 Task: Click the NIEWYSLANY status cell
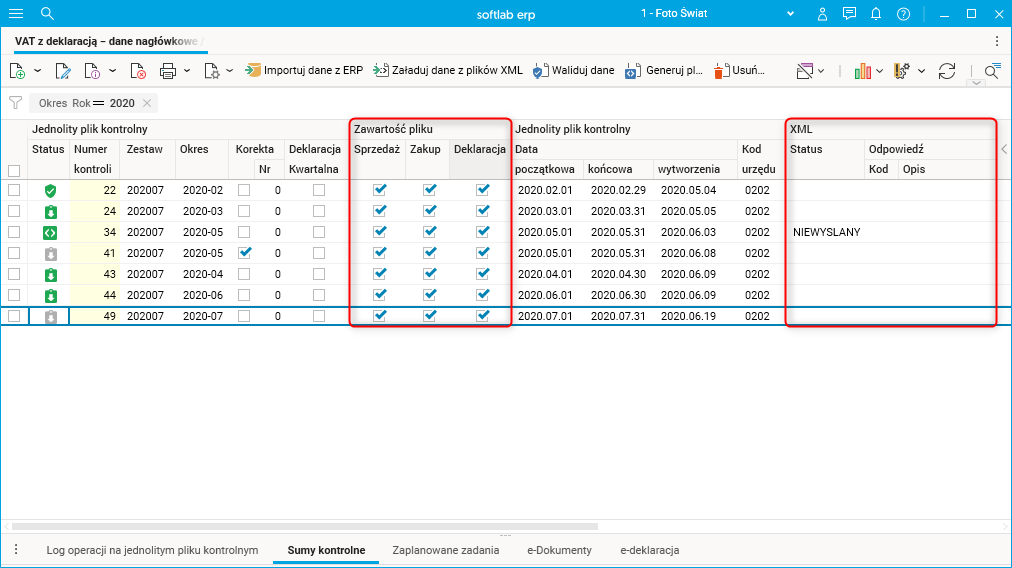coord(826,232)
